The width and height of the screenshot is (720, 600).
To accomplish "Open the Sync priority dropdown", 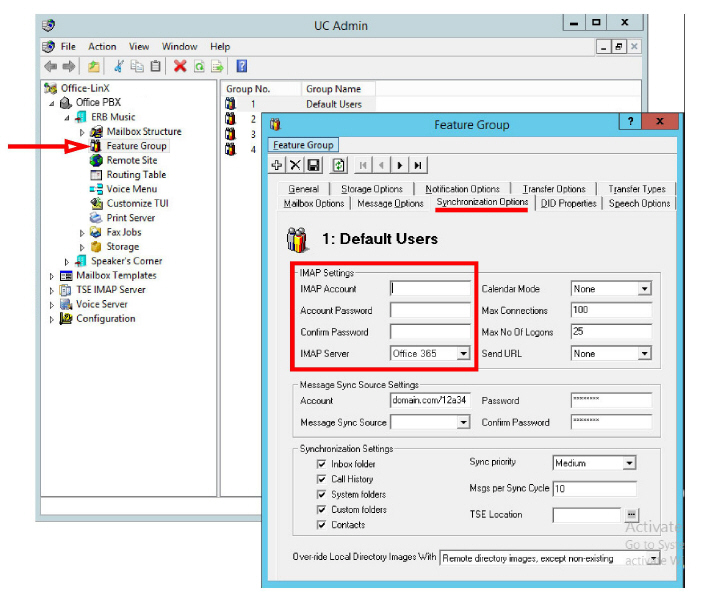I will [x=629, y=463].
